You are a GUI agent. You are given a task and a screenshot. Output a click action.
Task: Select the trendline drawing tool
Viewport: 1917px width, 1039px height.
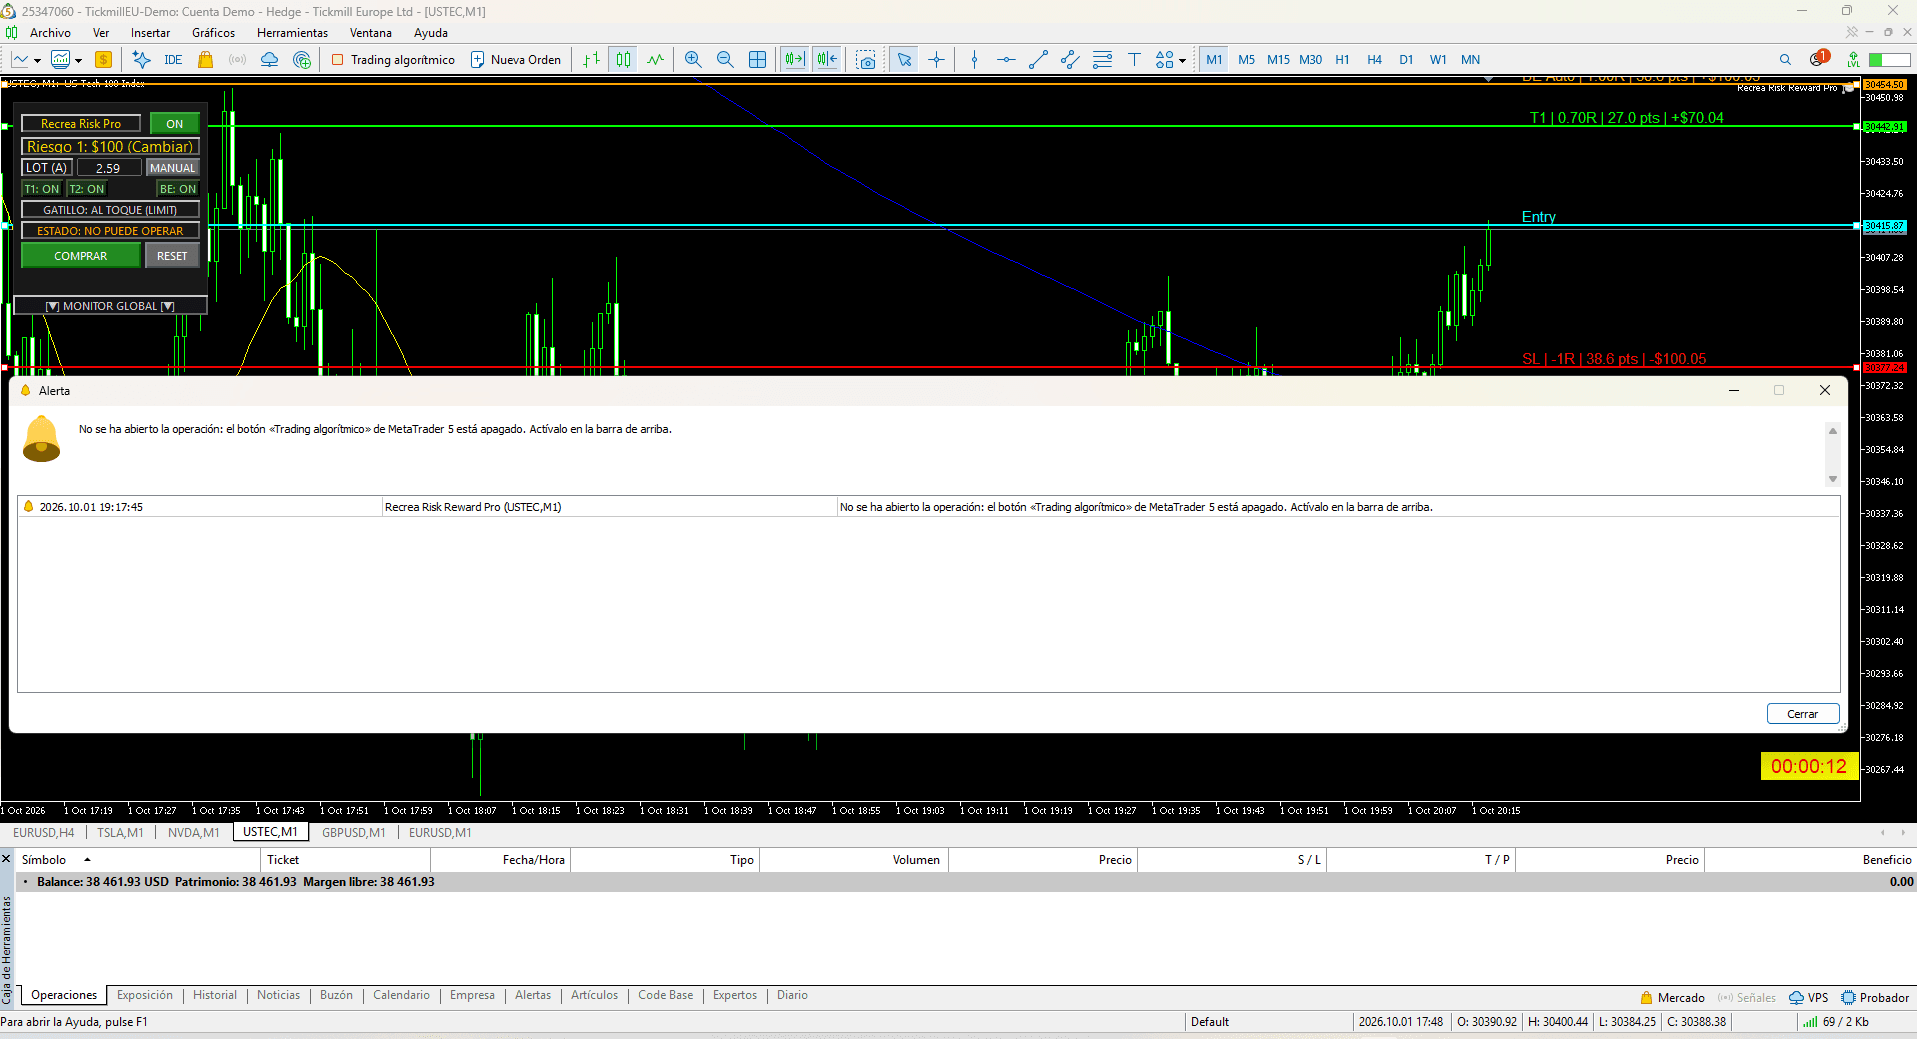pyautogui.click(x=1038, y=60)
